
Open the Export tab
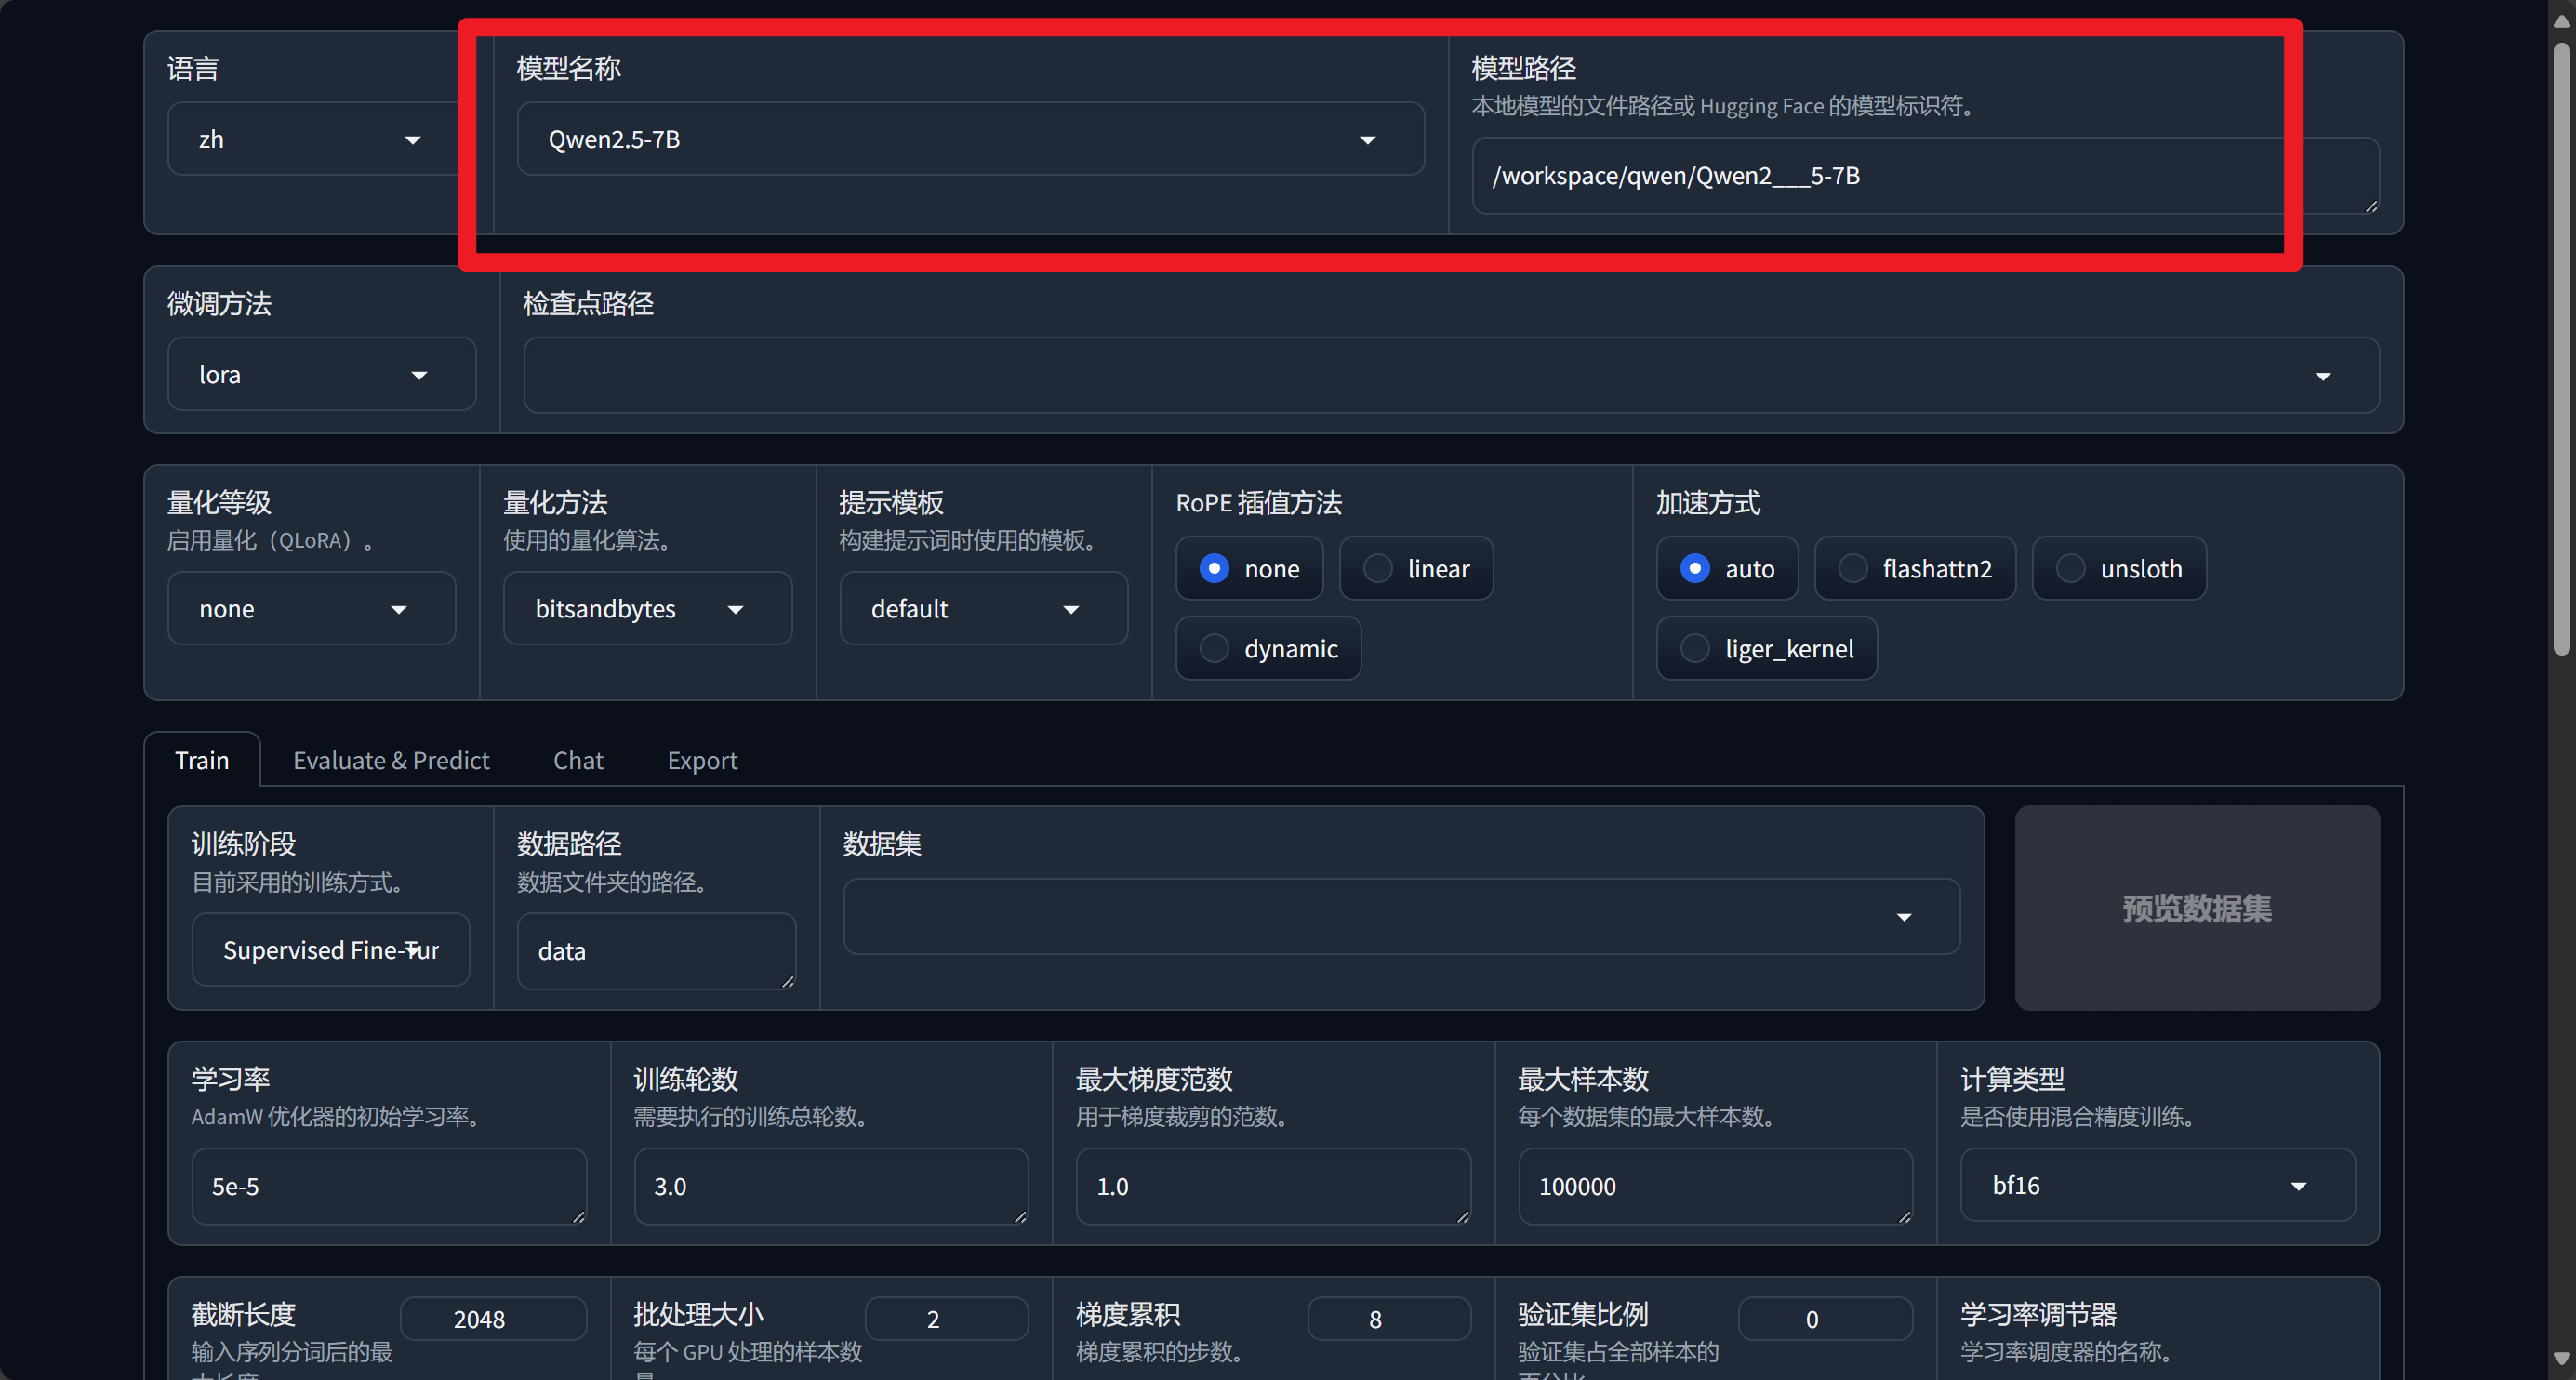pyautogui.click(x=702, y=760)
